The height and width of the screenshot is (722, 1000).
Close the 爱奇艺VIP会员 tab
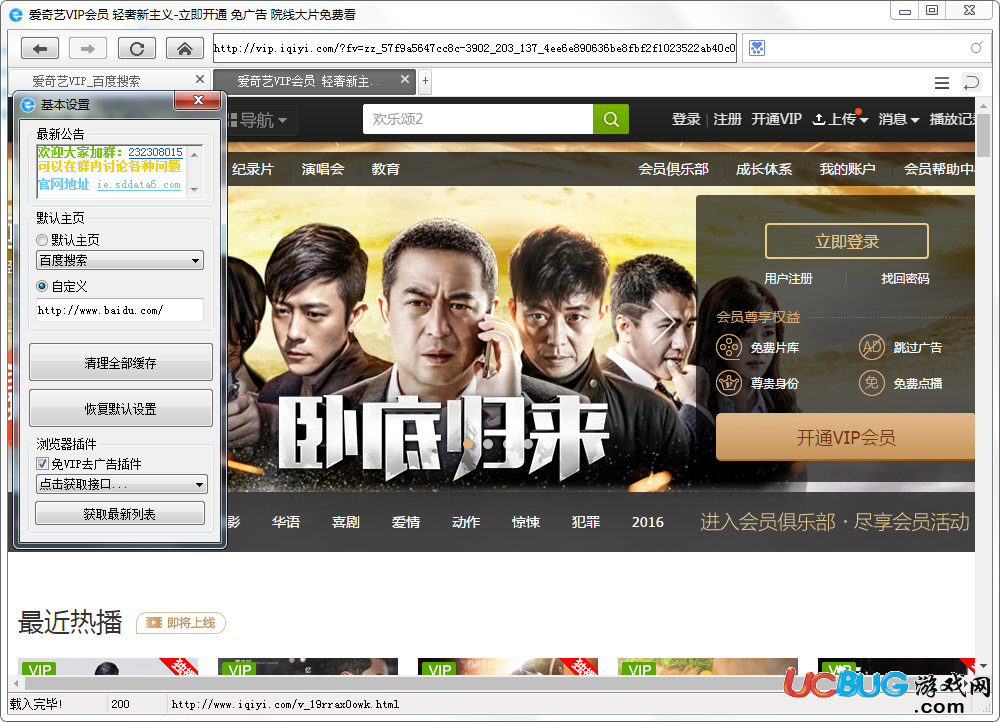coord(405,79)
